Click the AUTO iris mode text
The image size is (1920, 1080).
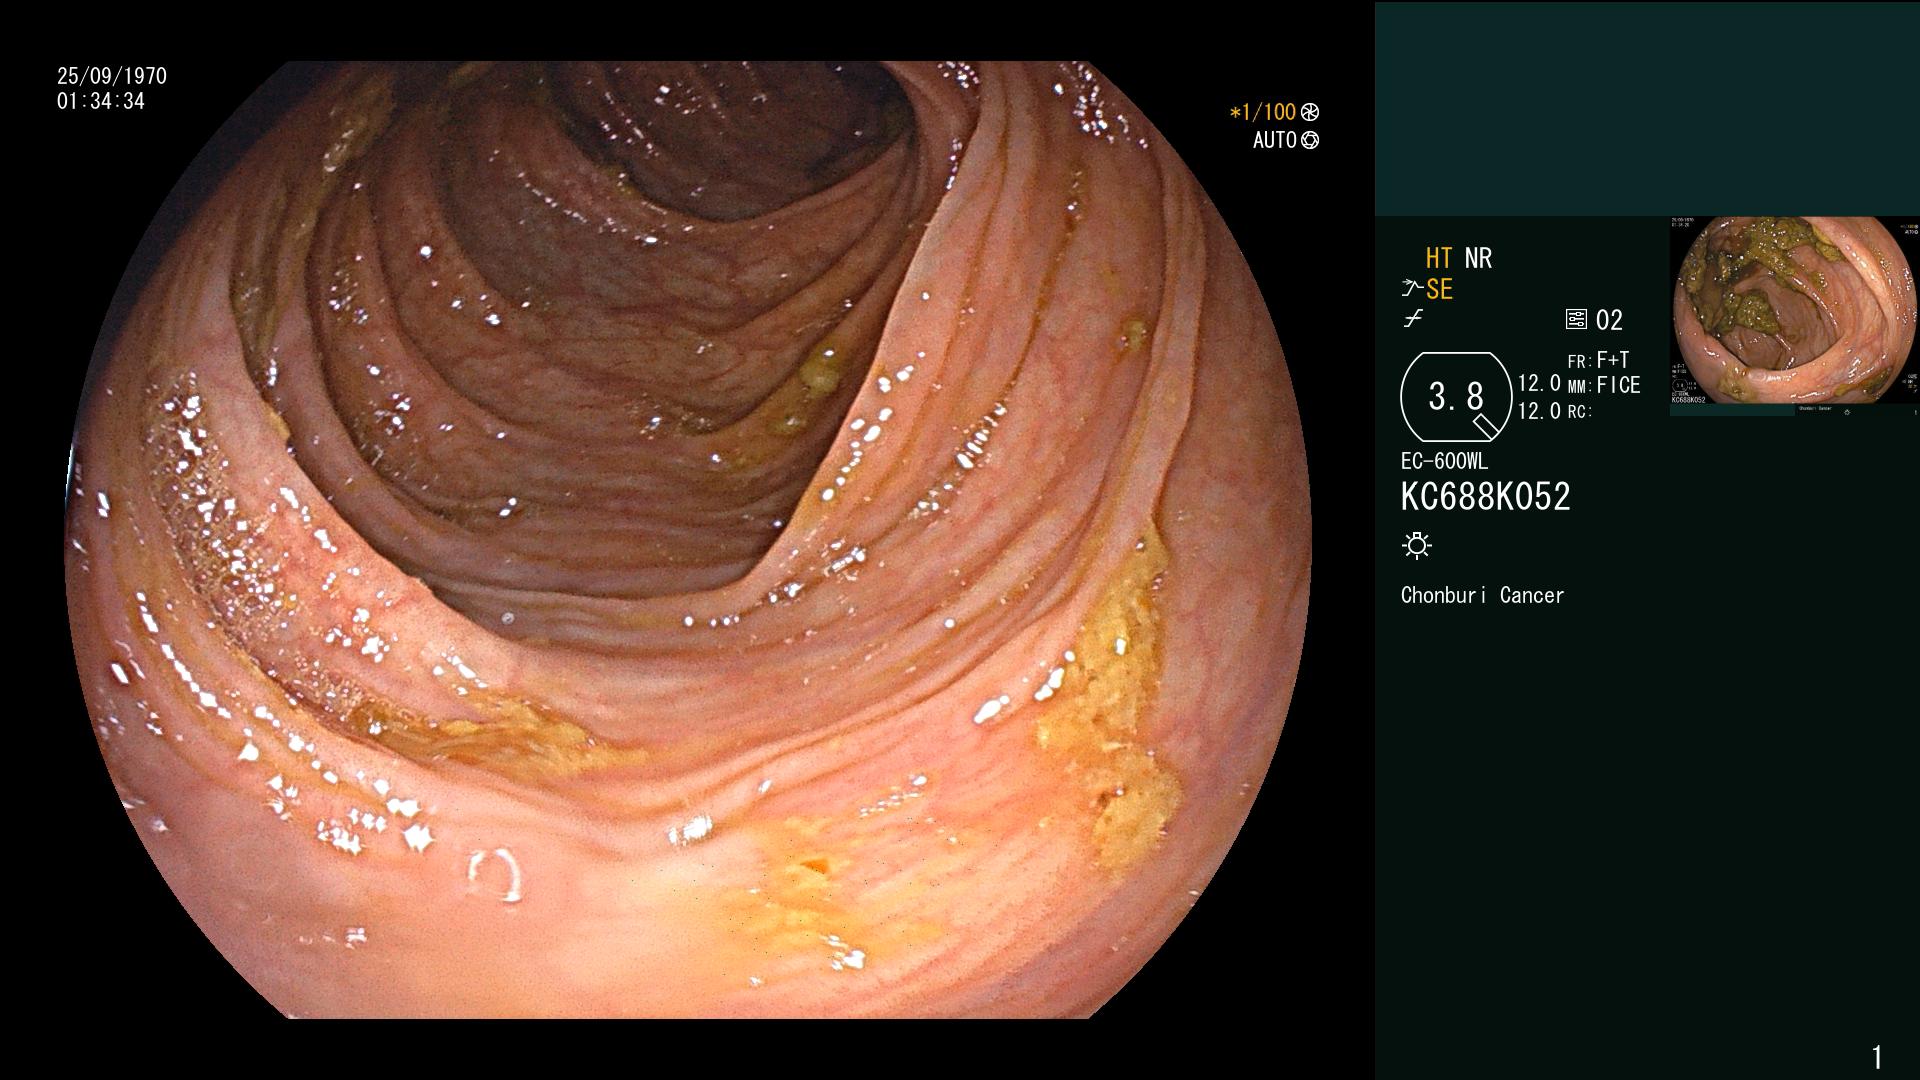pyautogui.click(x=1275, y=140)
